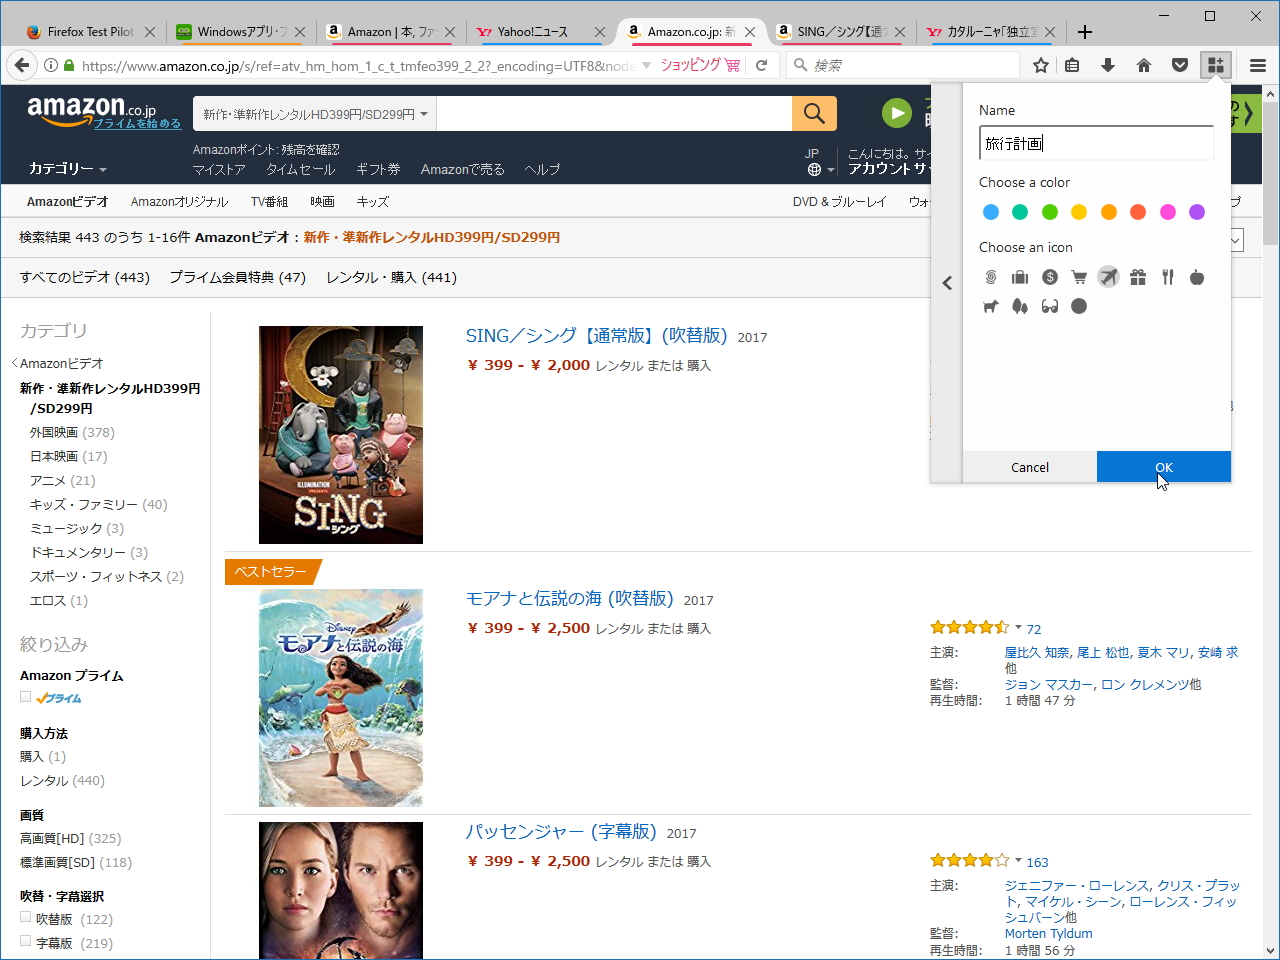Choose the glasses container icon
Viewport: 1280px width, 960px height.
1050,306
